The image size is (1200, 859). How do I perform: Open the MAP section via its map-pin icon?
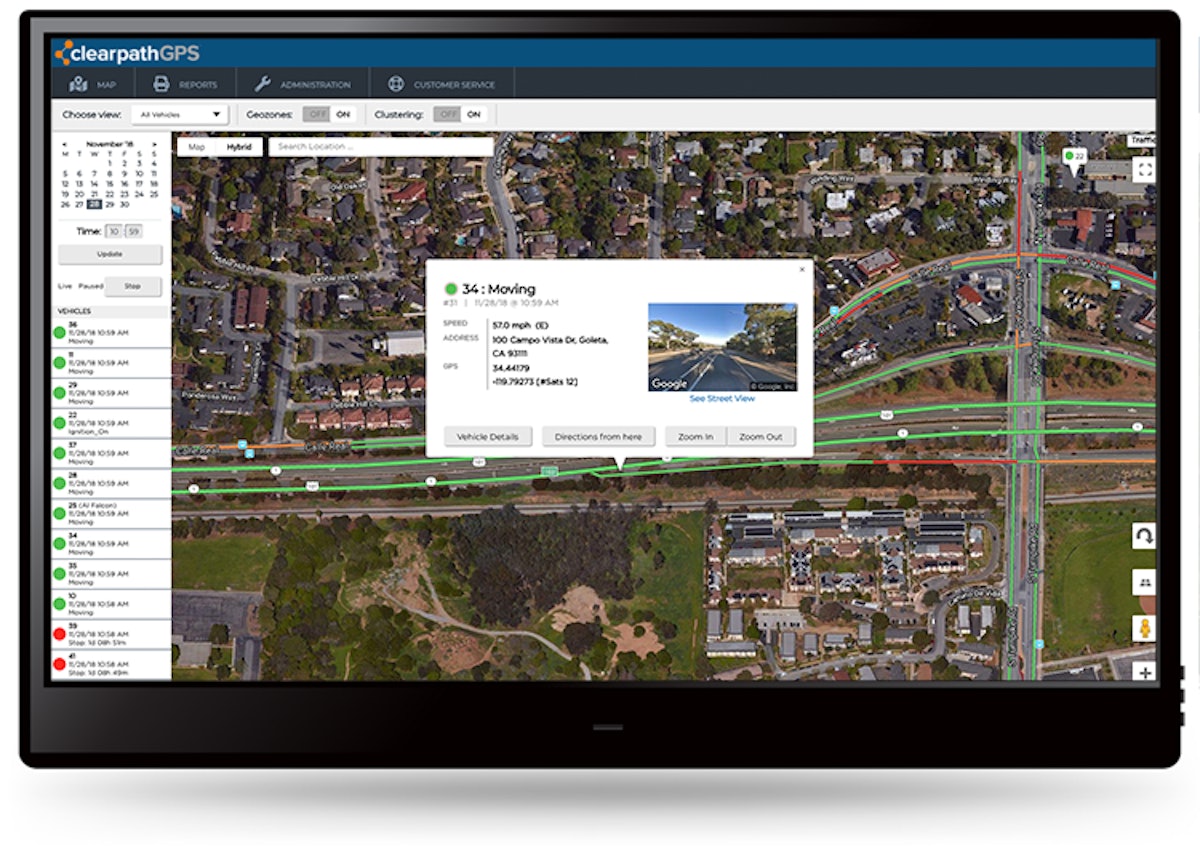79,85
